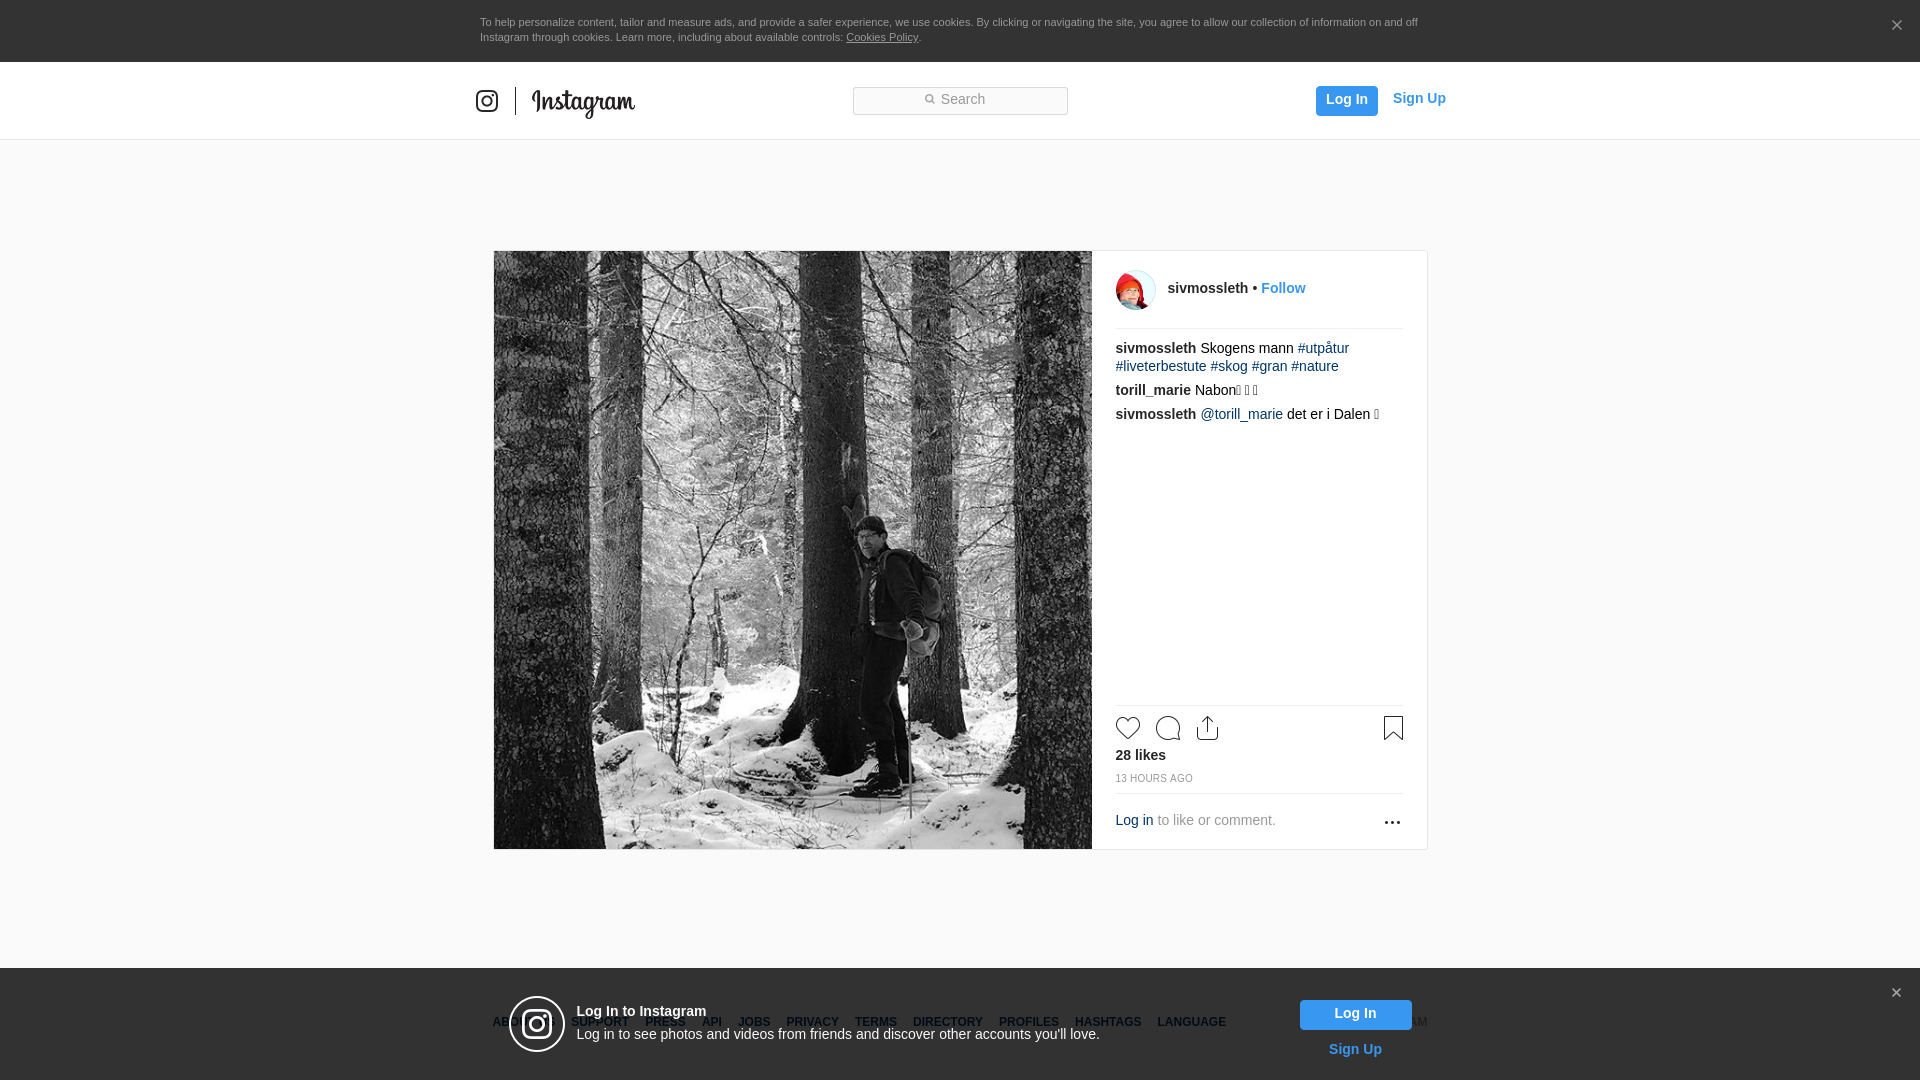Click the header Sign Up link
The image size is (1920, 1080).
tap(1418, 98)
